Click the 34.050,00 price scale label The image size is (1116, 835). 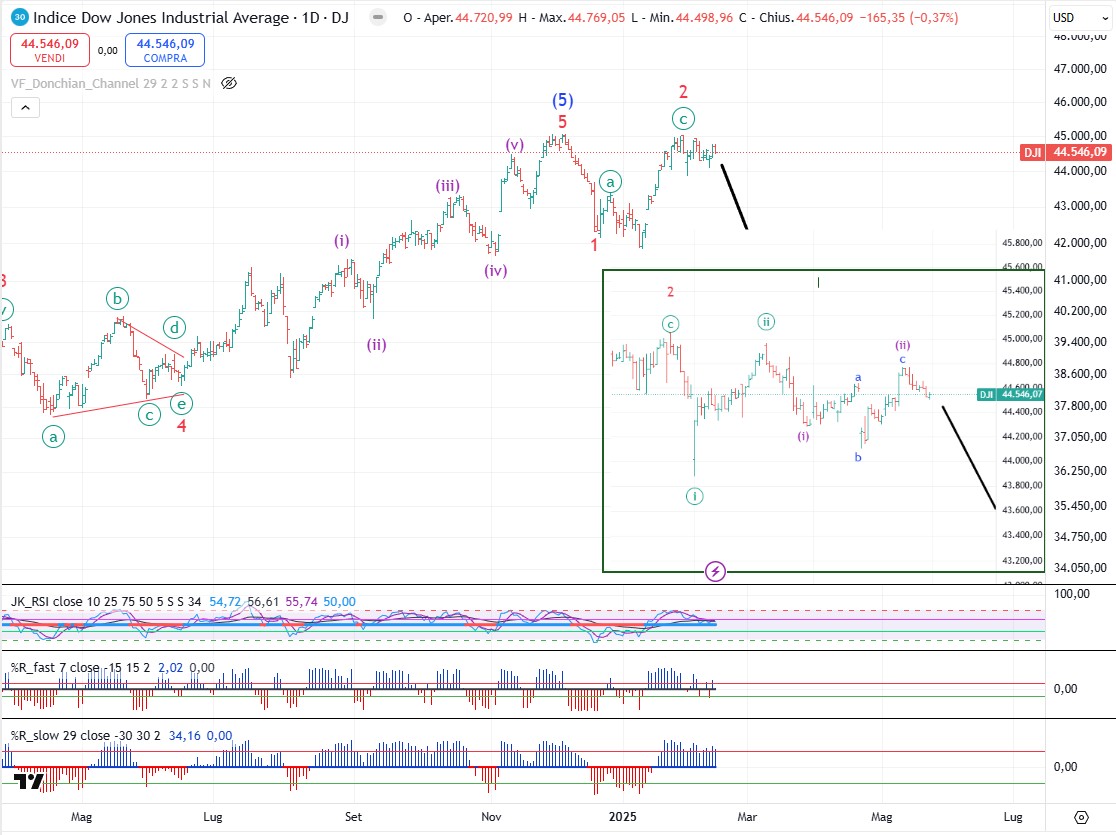(1080, 567)
